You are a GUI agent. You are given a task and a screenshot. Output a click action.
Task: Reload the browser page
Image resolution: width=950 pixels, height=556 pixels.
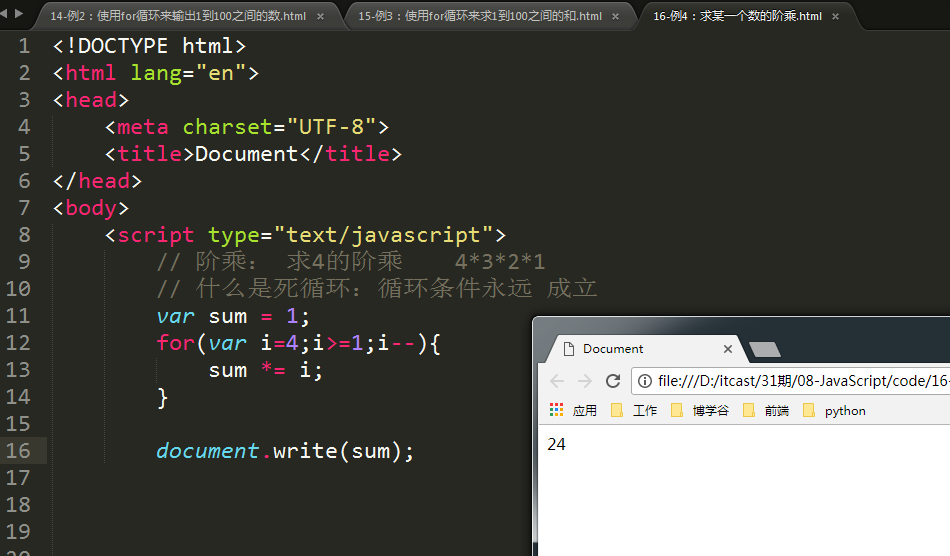613,381
